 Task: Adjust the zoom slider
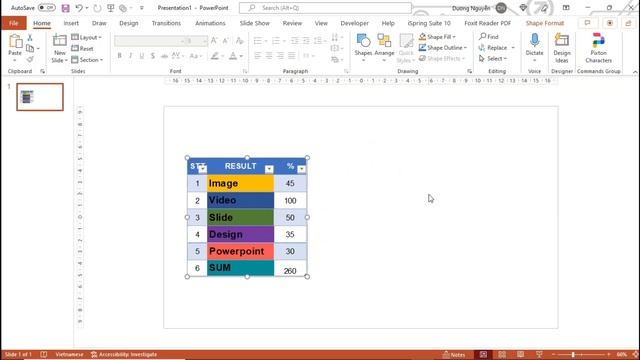click(573, 354)
